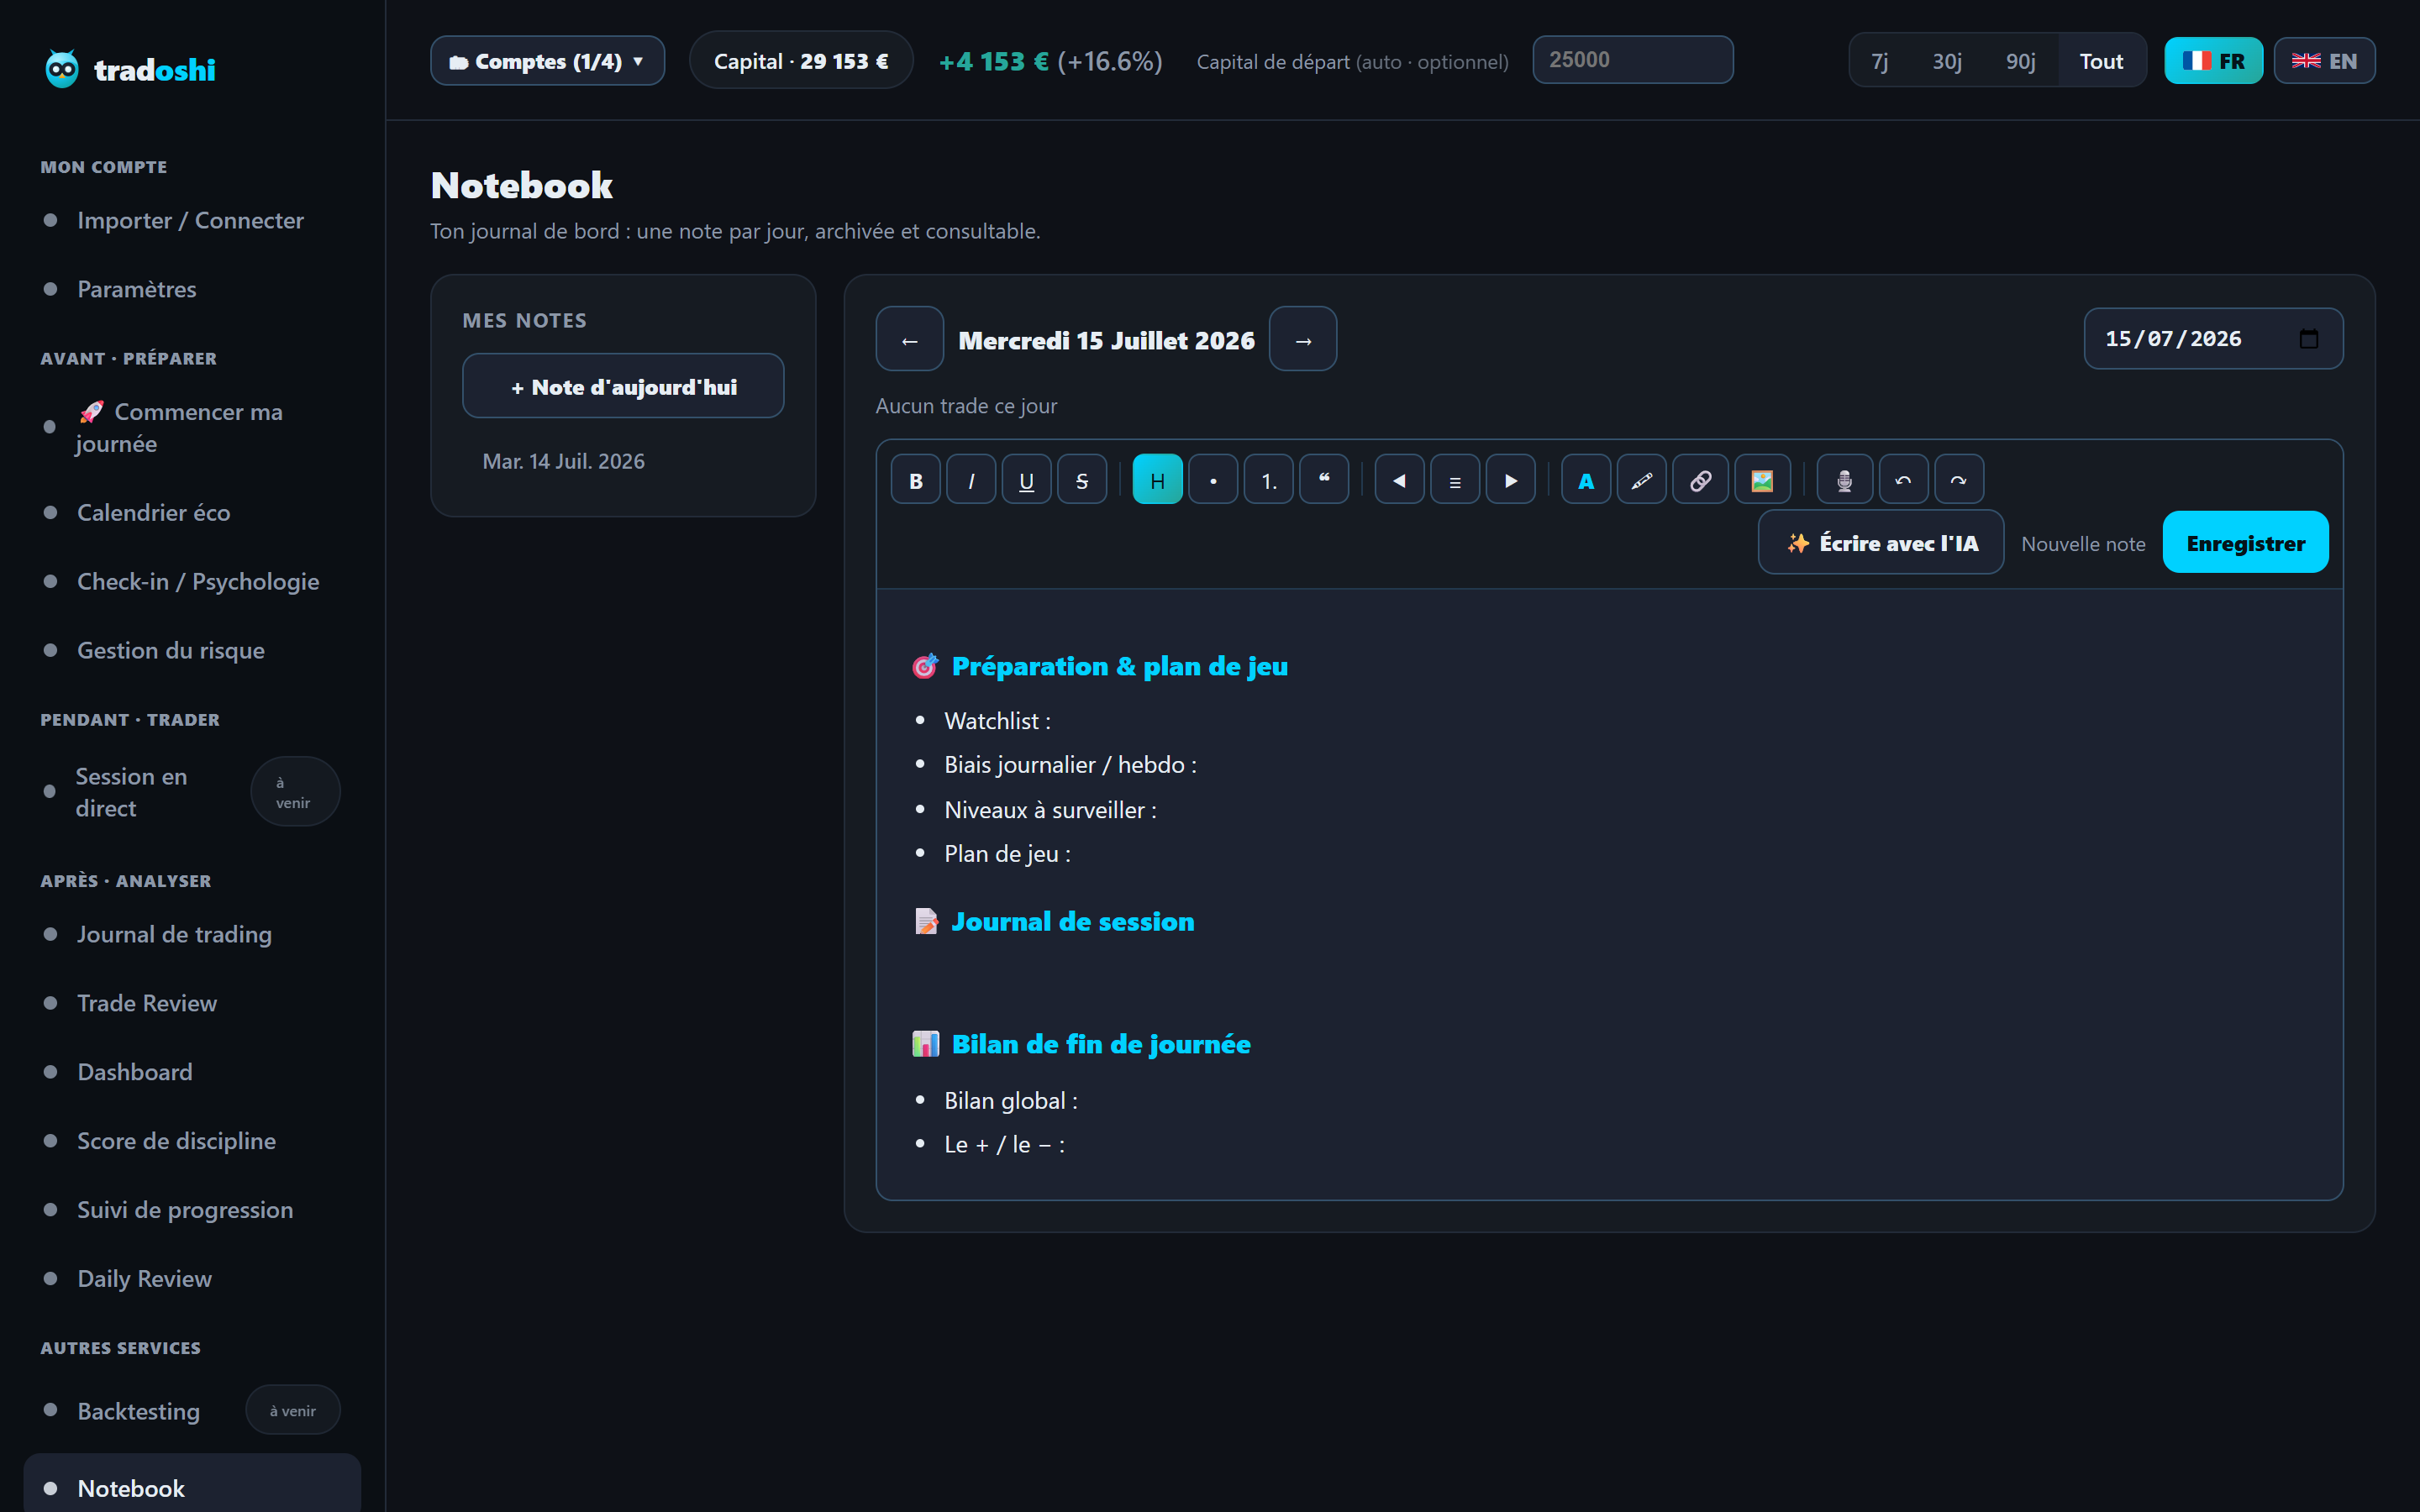Insert an image in the note
Viewport: 2420px width, 1512px height.
pos(1762,480)
